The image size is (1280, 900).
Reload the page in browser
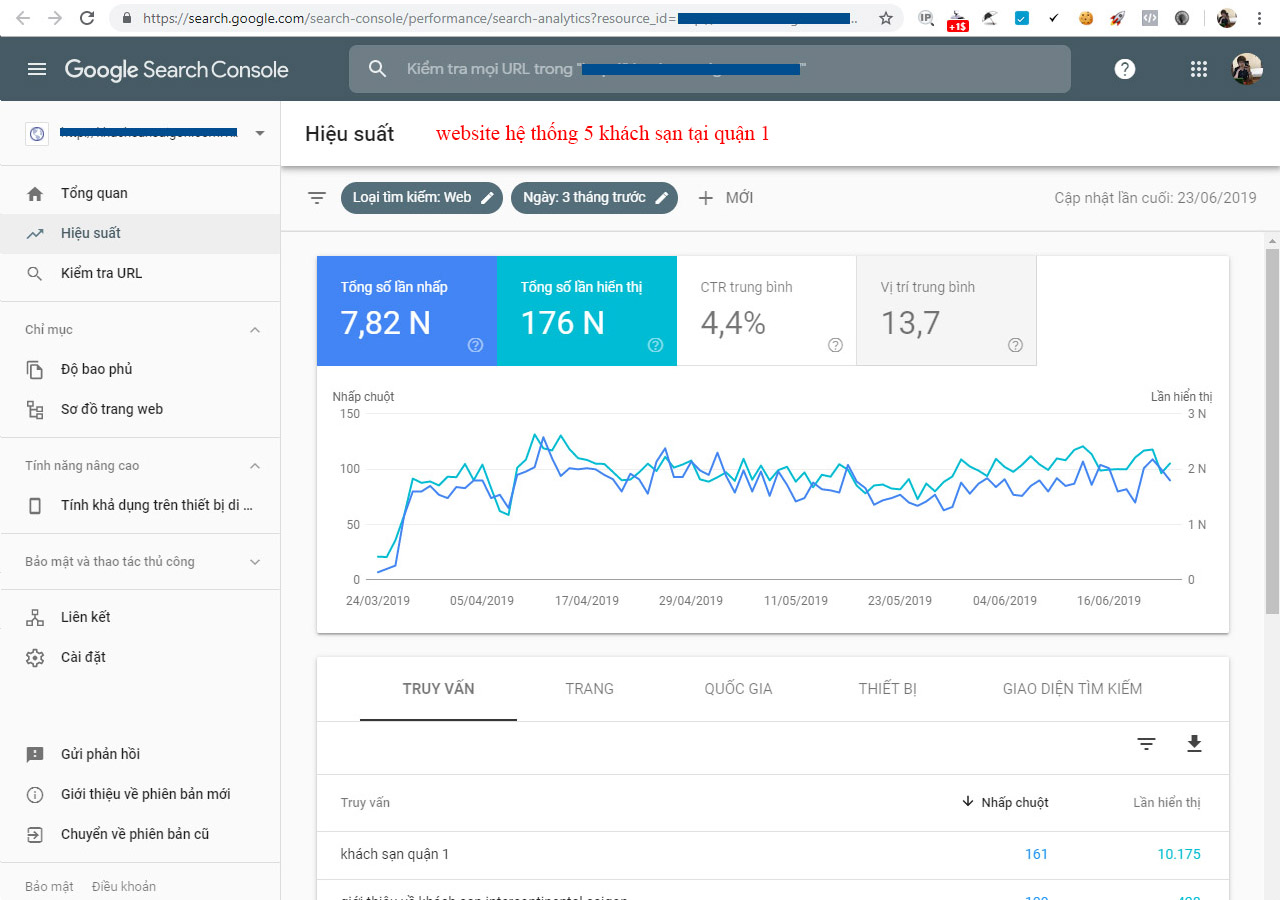[x=87, y=18]
